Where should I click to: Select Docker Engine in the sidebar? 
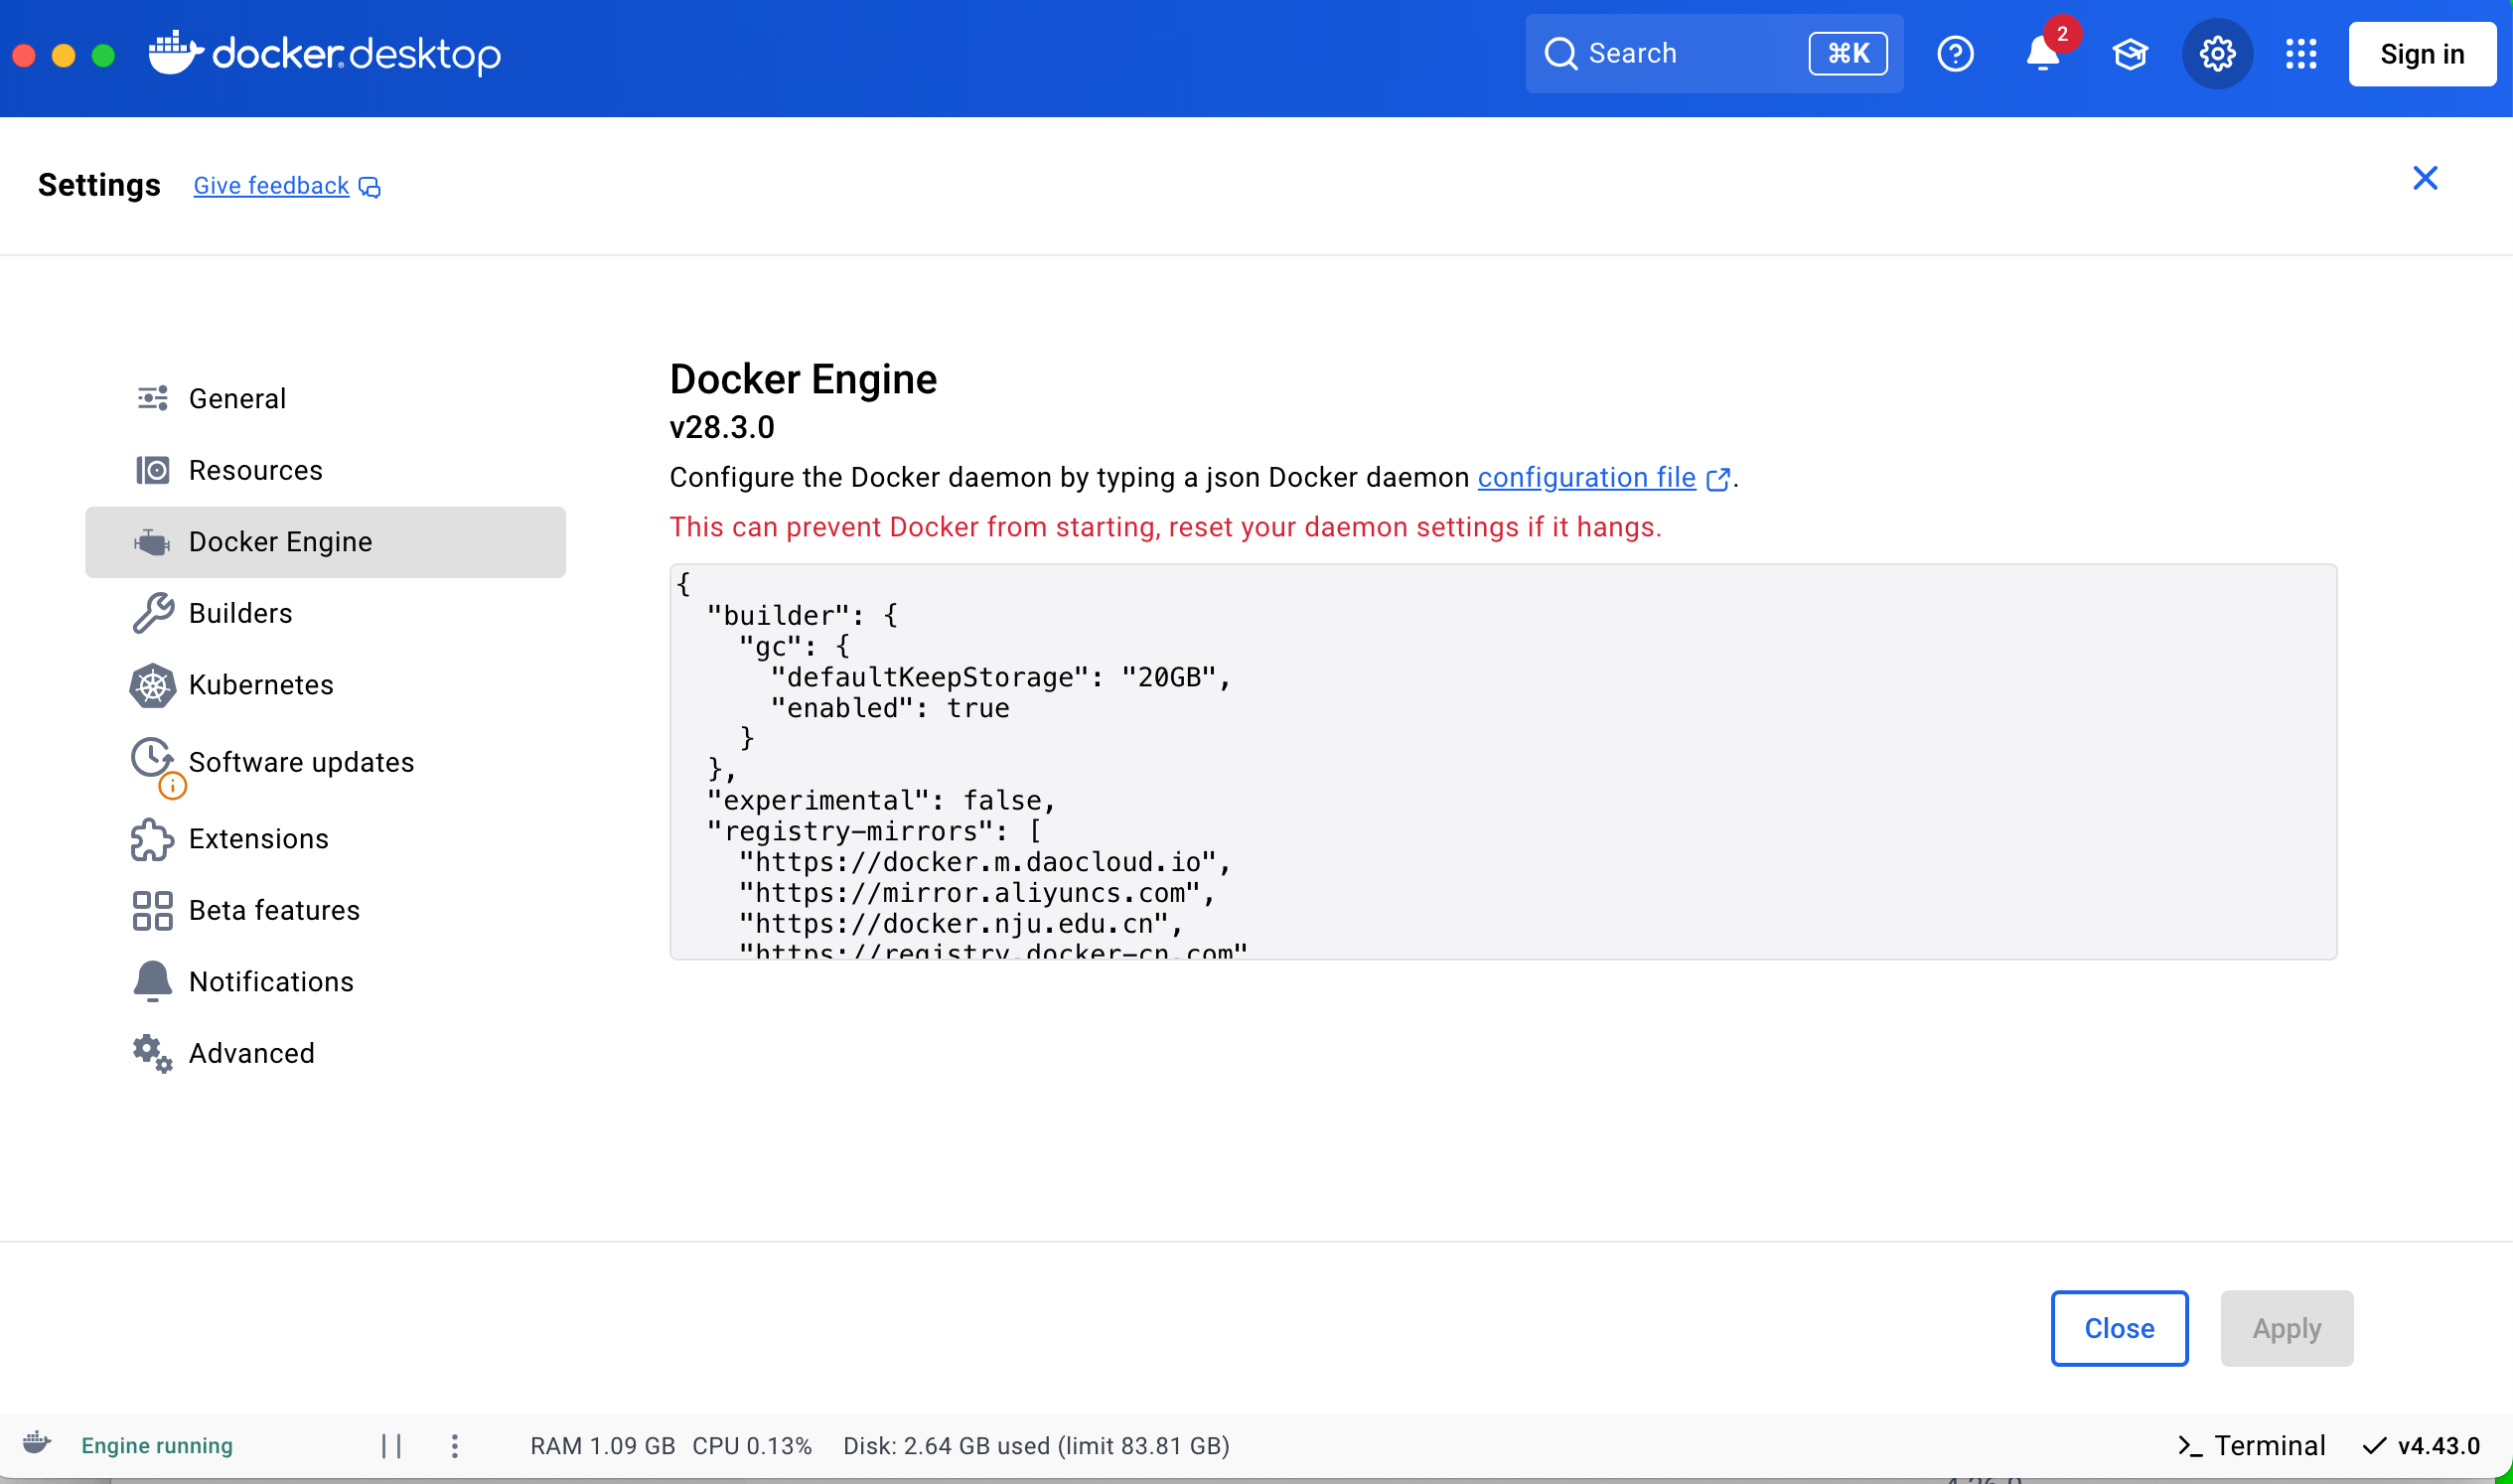coord(325,542)
